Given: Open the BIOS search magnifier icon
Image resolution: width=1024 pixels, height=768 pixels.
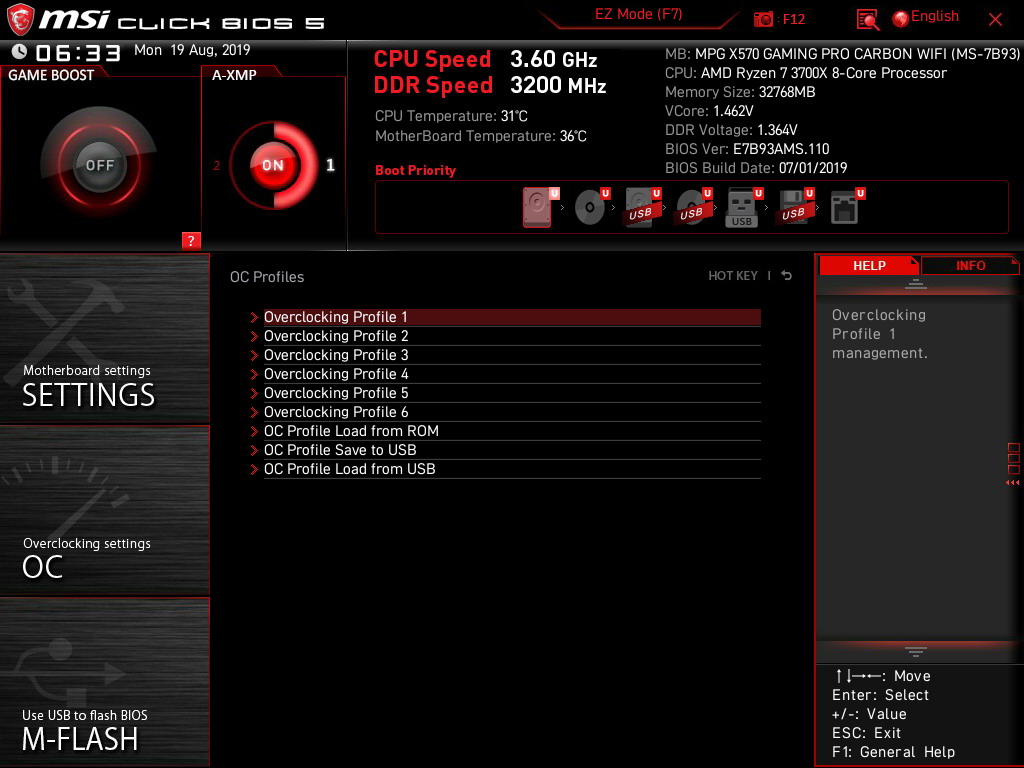Looking at the screenshot, I should click(x=867, y=20).
